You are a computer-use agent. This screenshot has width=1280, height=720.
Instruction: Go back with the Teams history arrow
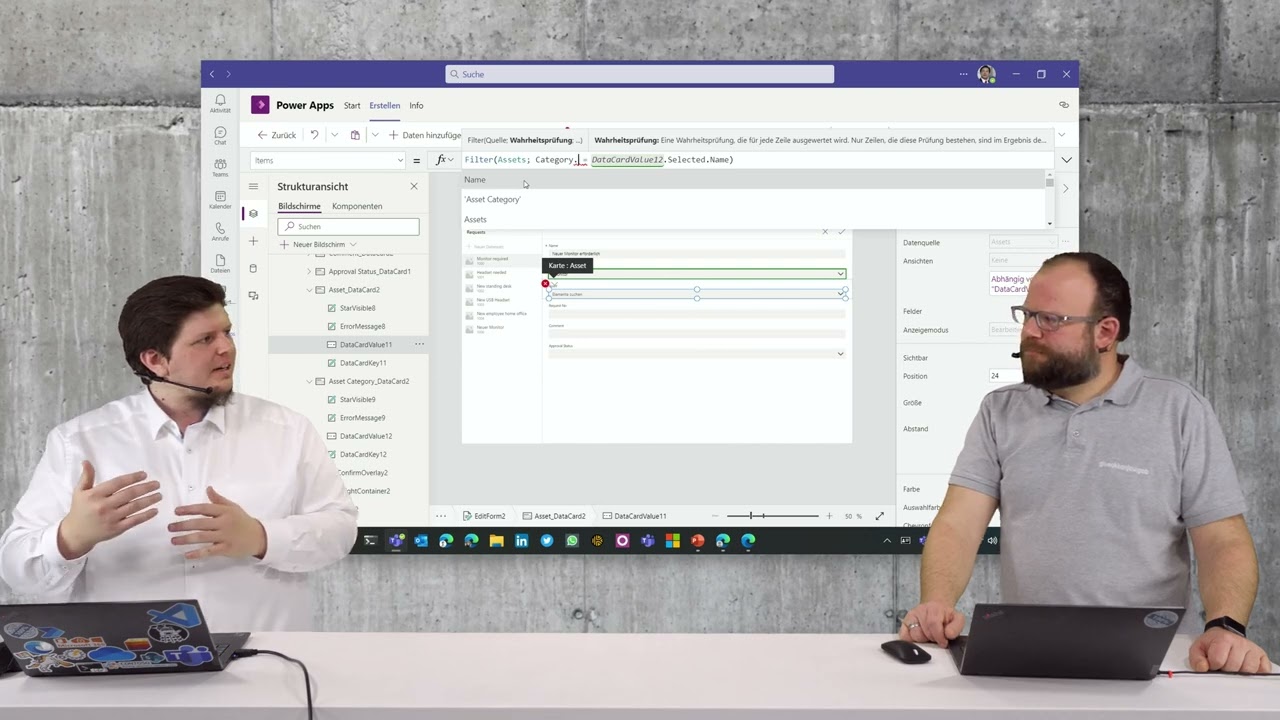(x=212, y=74)
